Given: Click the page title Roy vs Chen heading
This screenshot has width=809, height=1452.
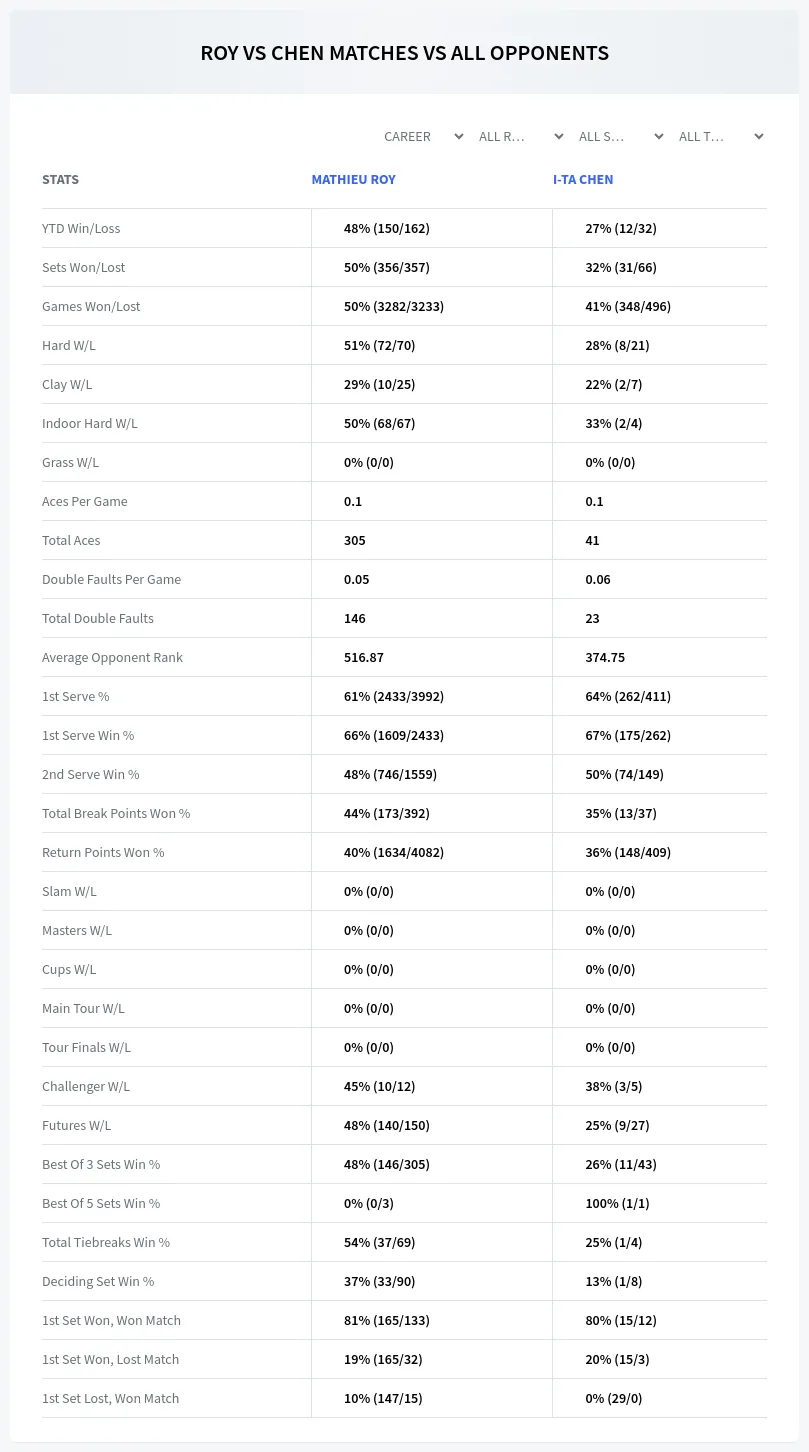Looking at the screenshot, I should pyautogui.click(x=404, y=53).
